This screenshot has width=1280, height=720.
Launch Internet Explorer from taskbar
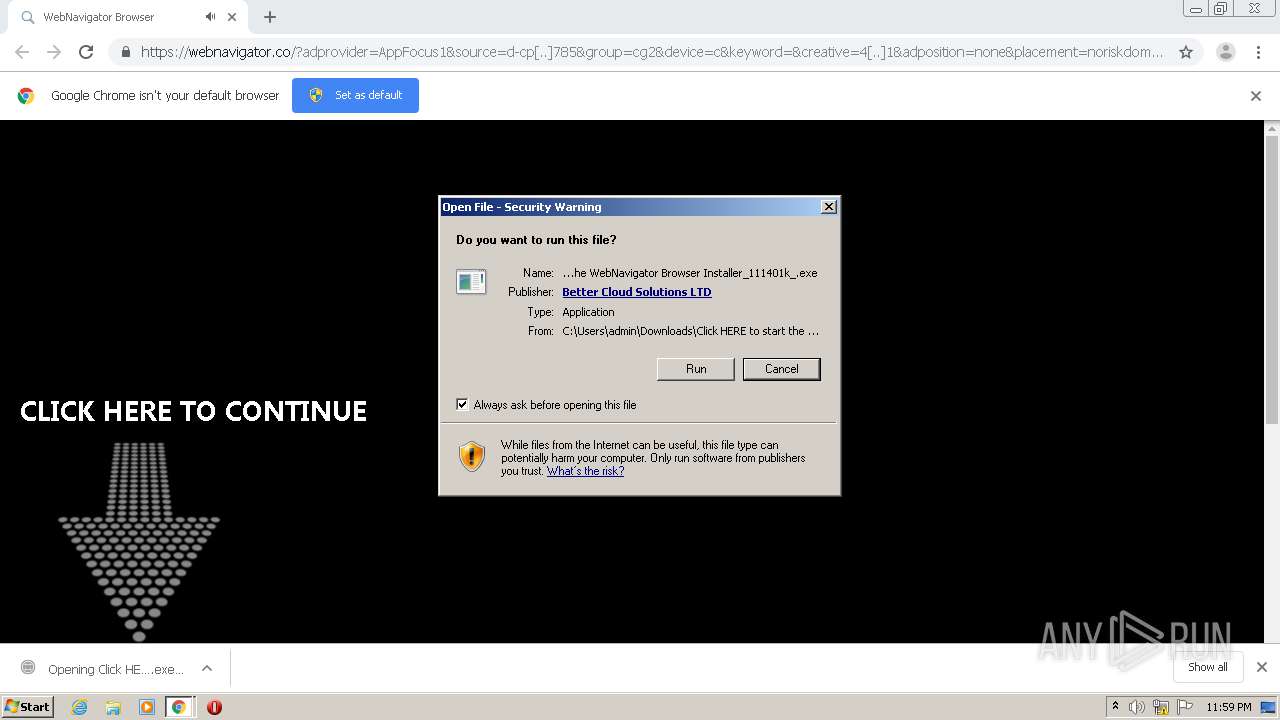tap(80, 707)
